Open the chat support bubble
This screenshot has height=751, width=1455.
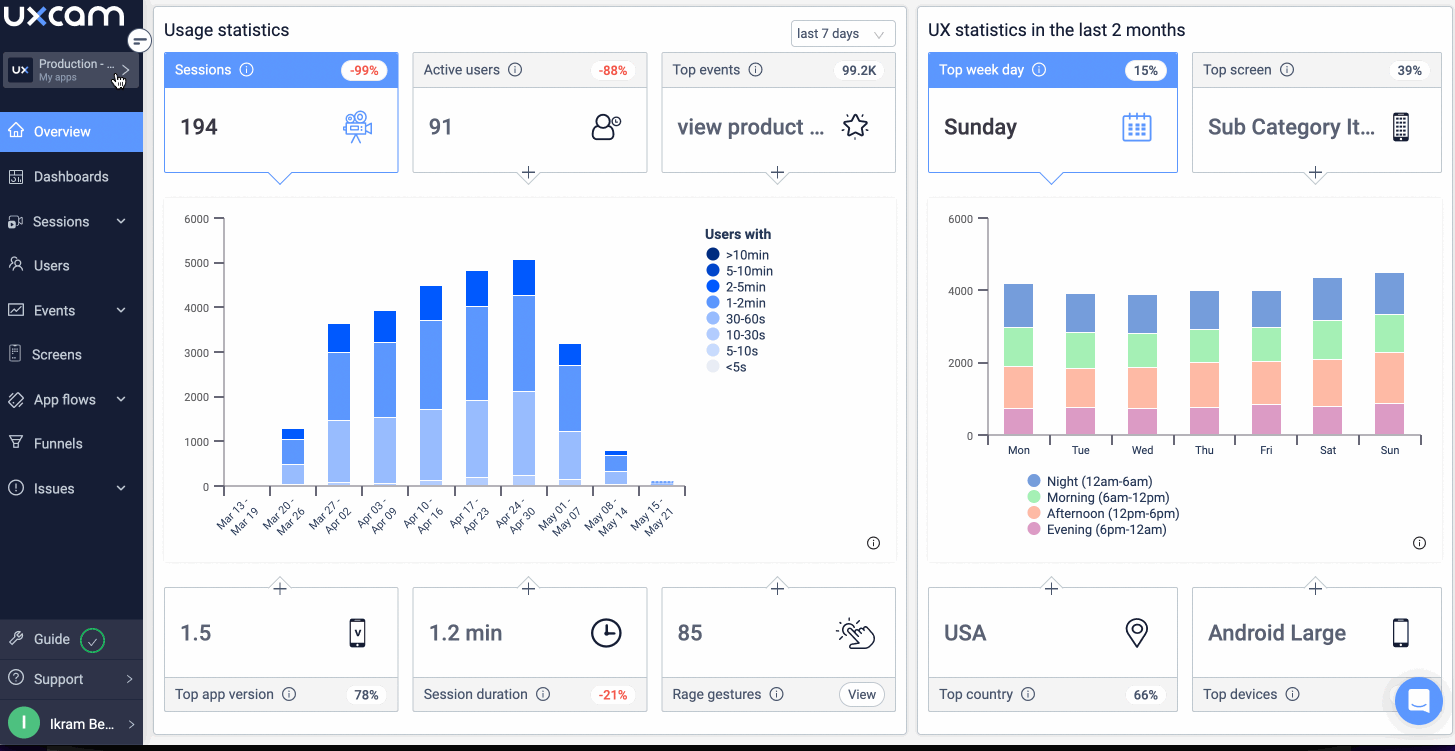[1417, 701]
